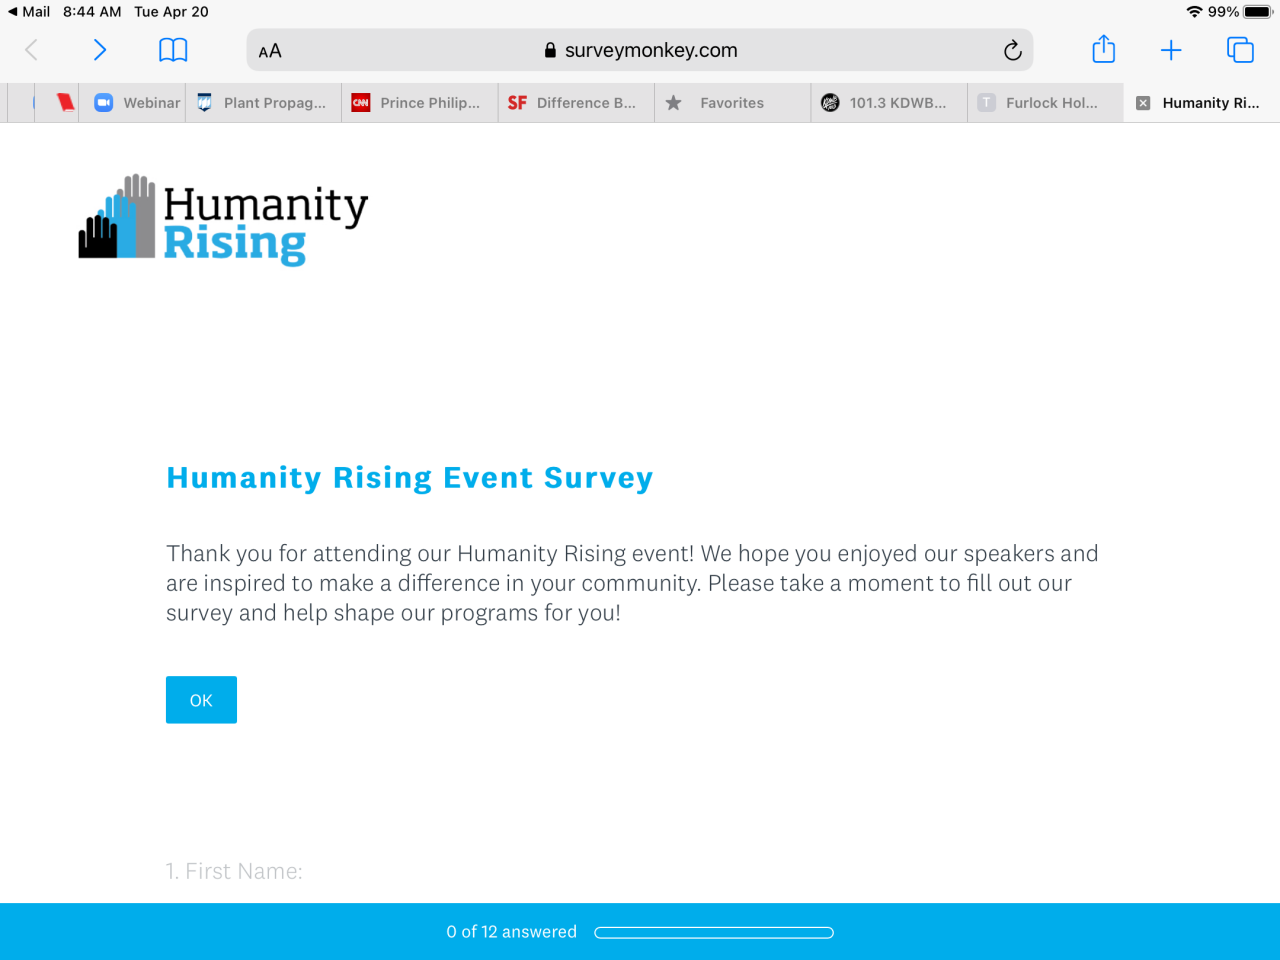This screenshot has width=1280, height=960.
Task: Switch to the 101.3 KDWB tab
Action: (x=888, y=103)
